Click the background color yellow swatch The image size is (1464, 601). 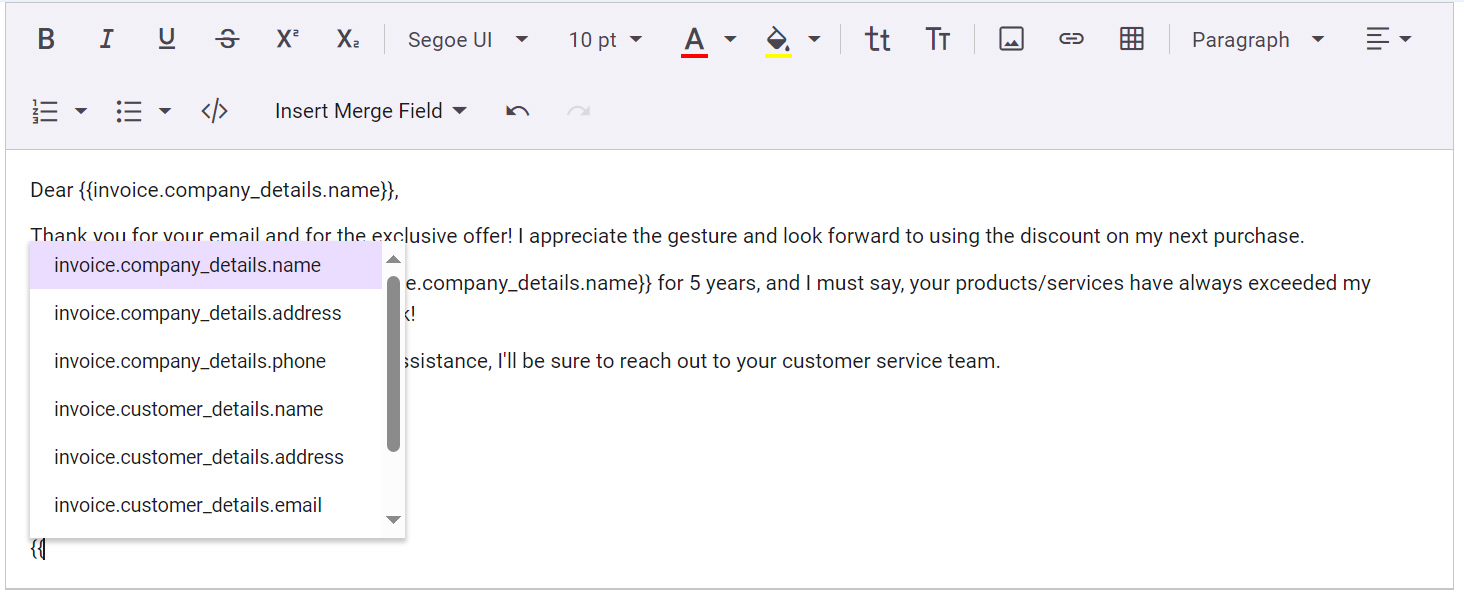pos(778,40)
